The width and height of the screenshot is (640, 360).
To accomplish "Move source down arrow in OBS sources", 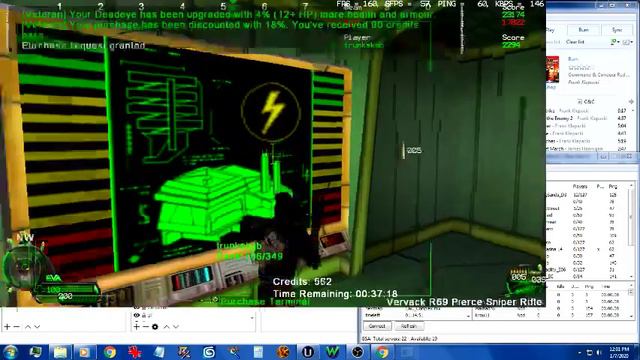I will tap(176, 327).
